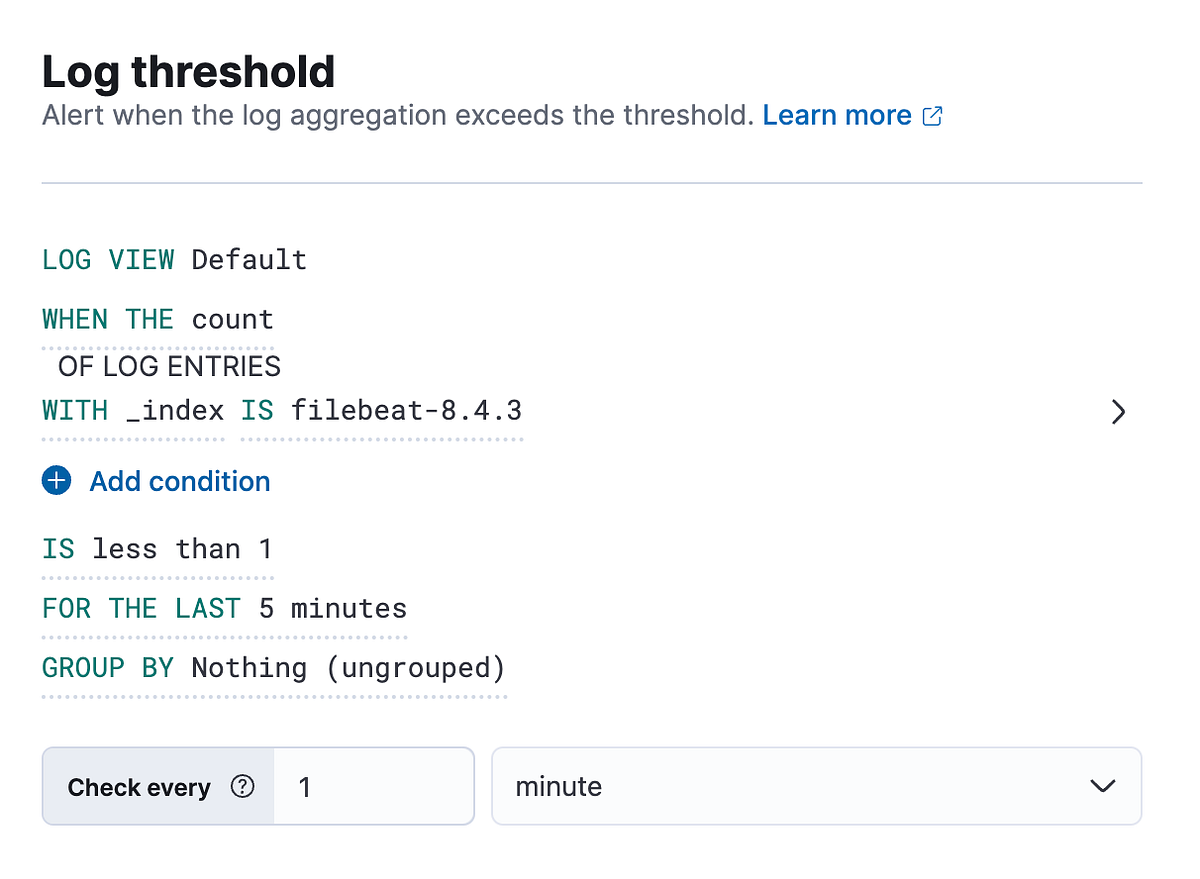Click the Check every label
Image resolution: width=1200 pixels, height=879 pixels.
(x=139, y=787)
